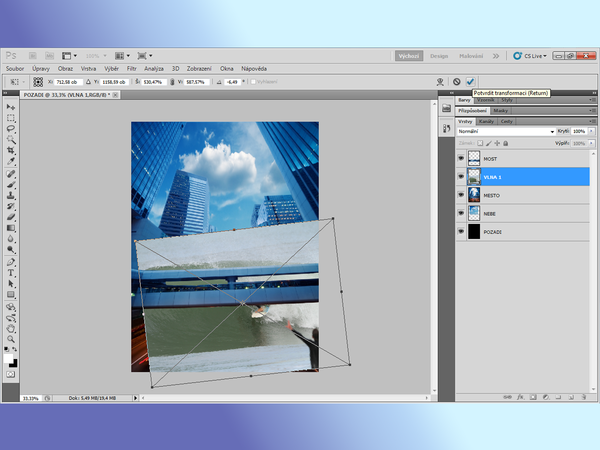
Task: Select the Type (T) tool
Action: coord(11,272)
